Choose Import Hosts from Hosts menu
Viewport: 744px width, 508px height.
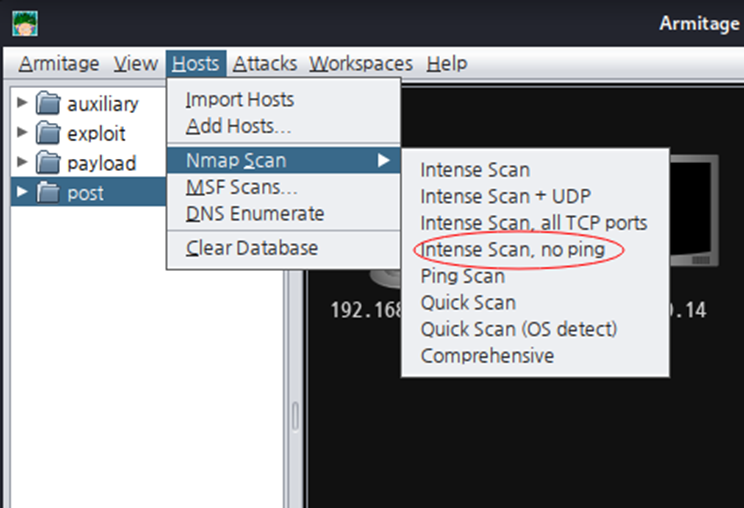[x=284, y=100]
